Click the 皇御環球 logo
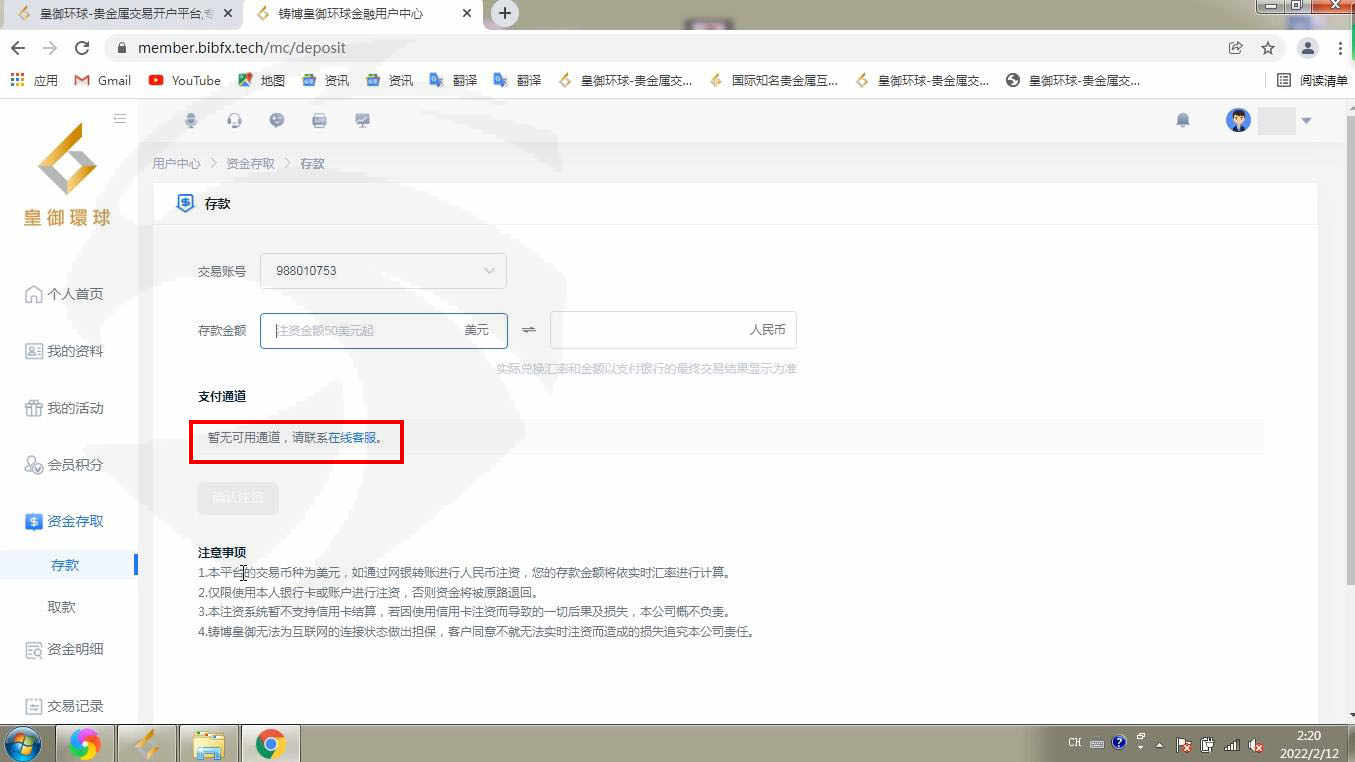Screen dimensions: 1355x762 68,176
